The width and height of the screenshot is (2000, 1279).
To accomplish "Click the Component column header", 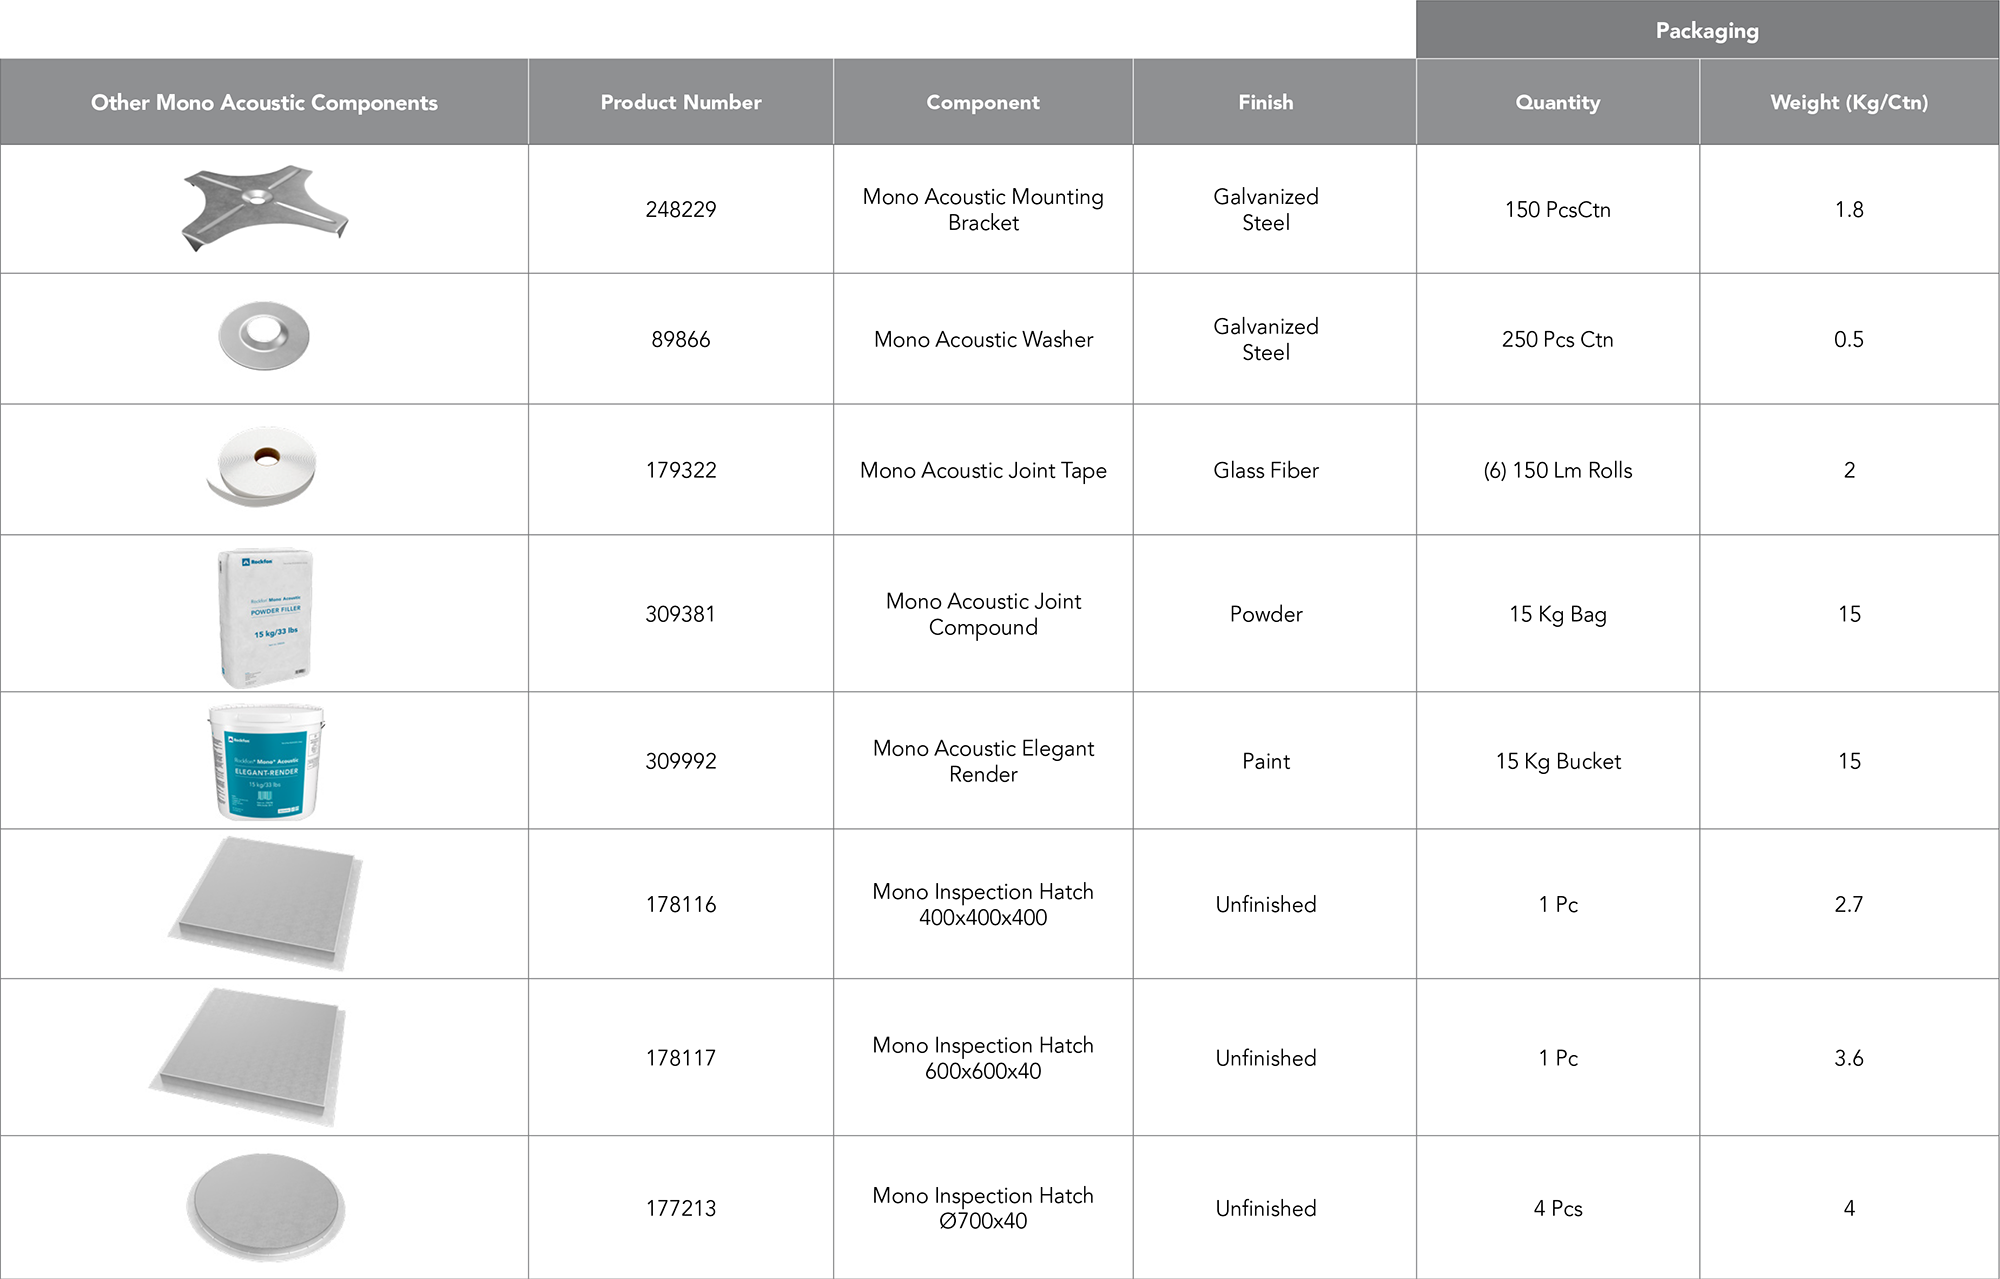I will coord(983,102).
